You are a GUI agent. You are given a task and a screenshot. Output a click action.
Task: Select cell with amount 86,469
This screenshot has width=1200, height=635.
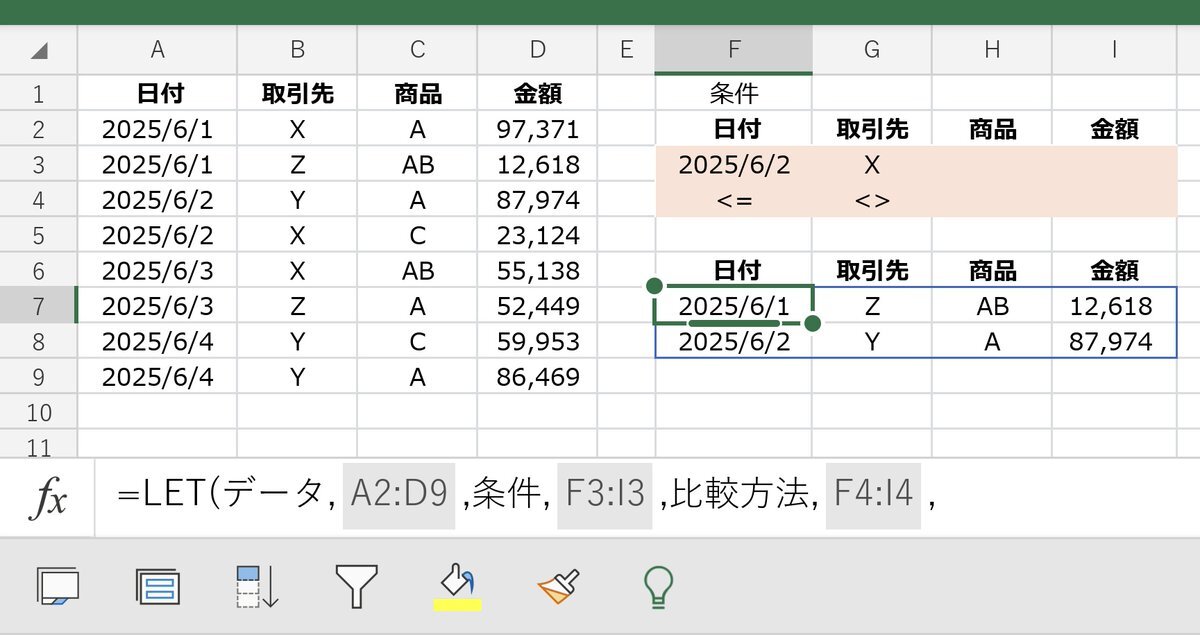[x=537, y=377]
